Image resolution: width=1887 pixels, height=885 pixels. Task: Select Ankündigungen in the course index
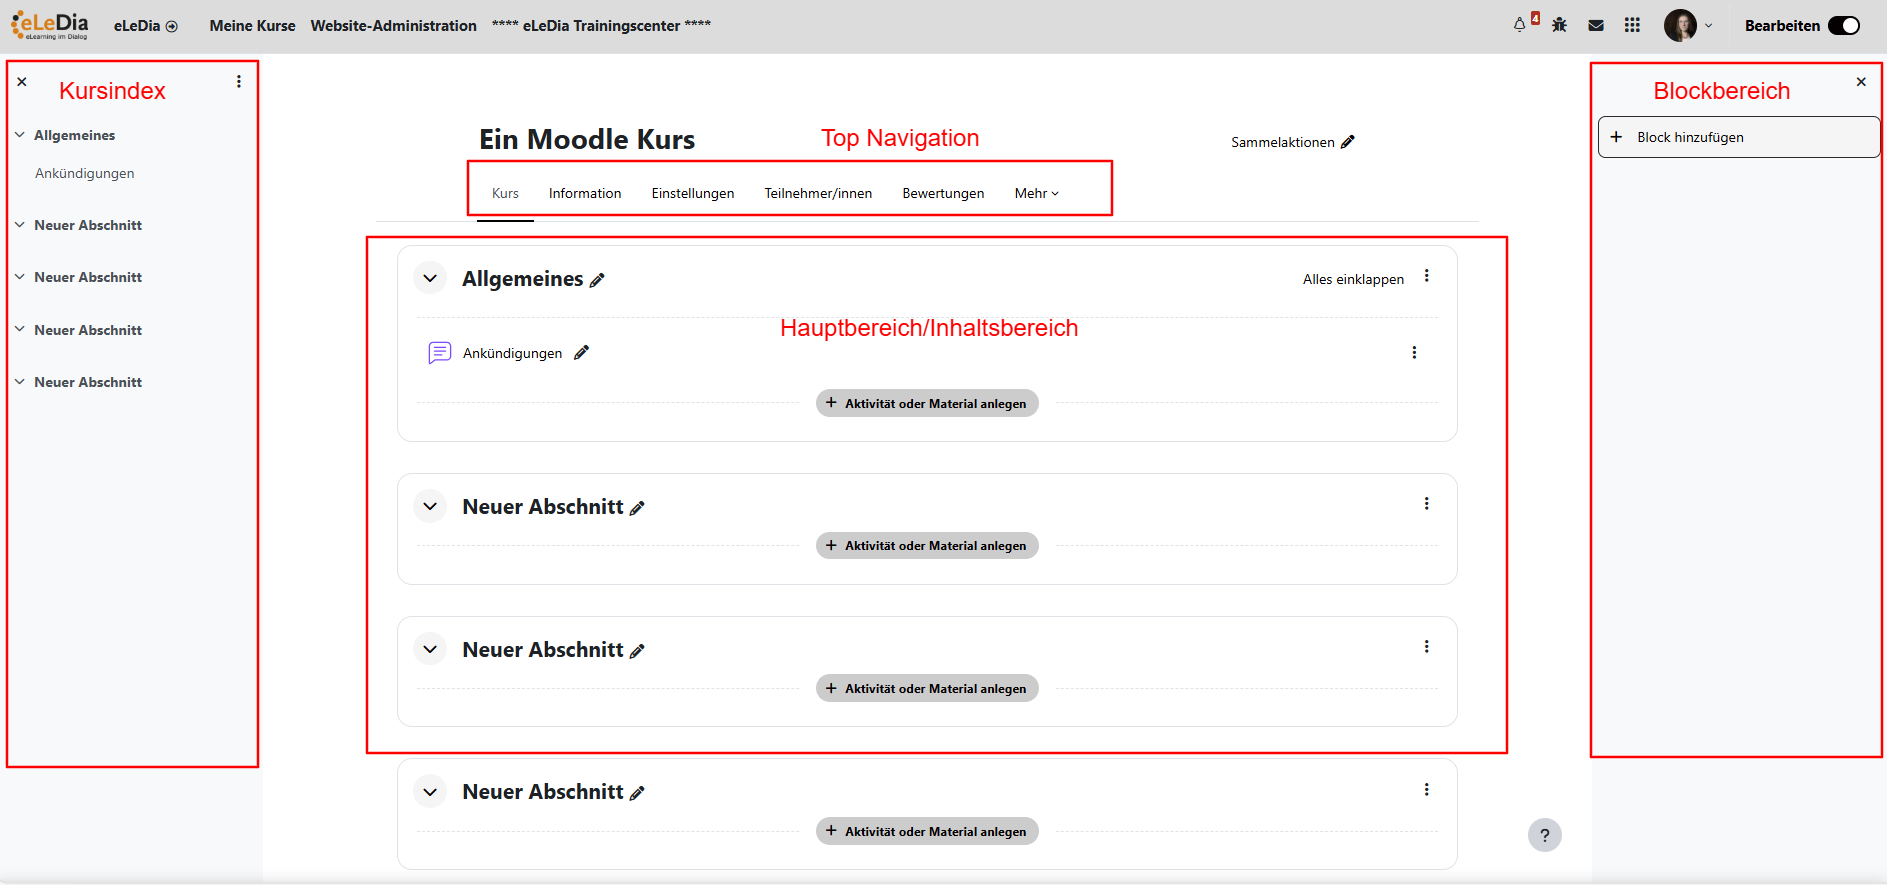(x=85, y=174)
